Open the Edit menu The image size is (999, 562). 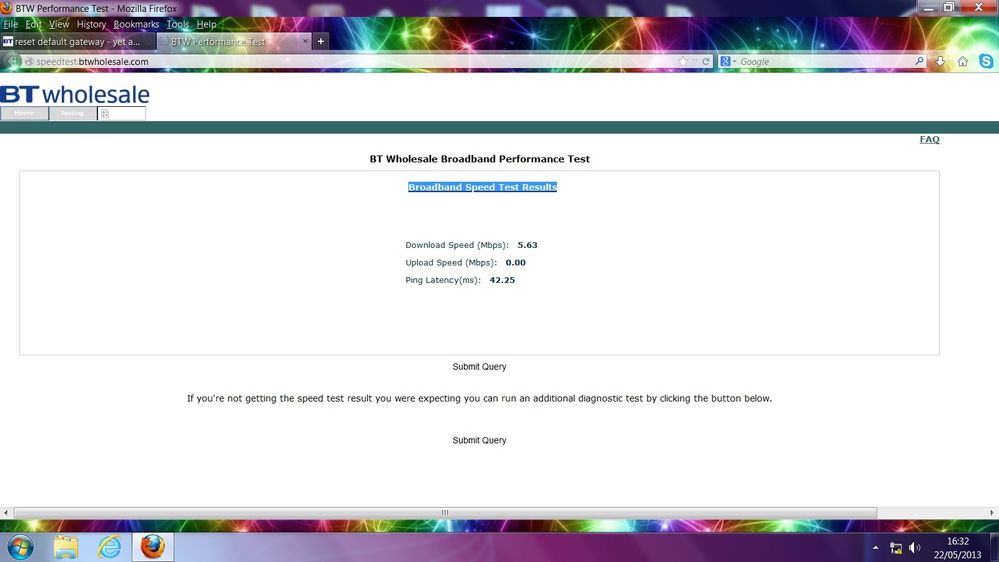[x=33, y=24]
